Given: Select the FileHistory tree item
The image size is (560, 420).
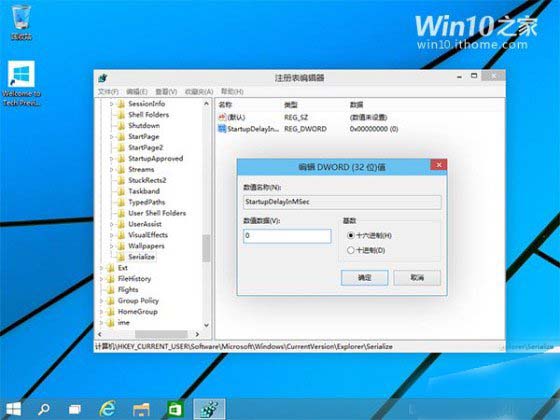Looking at the screenshot, I should coord(134,279).
